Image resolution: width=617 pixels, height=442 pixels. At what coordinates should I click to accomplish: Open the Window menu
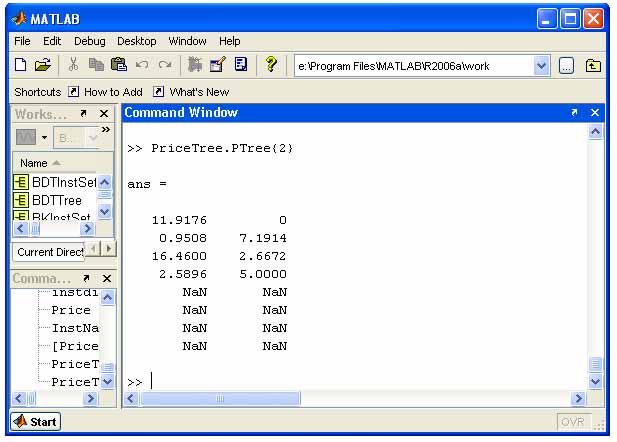click(x=187, y=41)
